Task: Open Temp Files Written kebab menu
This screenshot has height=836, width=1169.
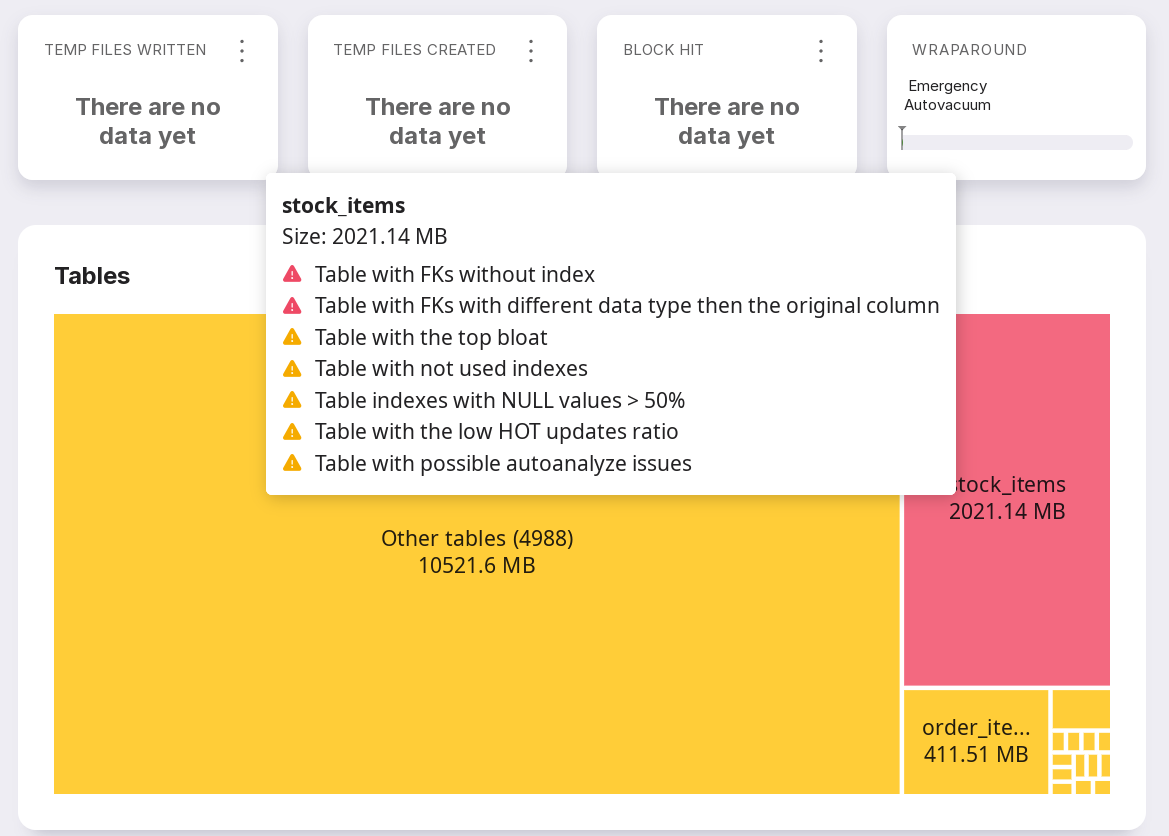Action: click(x=241, y=51)
